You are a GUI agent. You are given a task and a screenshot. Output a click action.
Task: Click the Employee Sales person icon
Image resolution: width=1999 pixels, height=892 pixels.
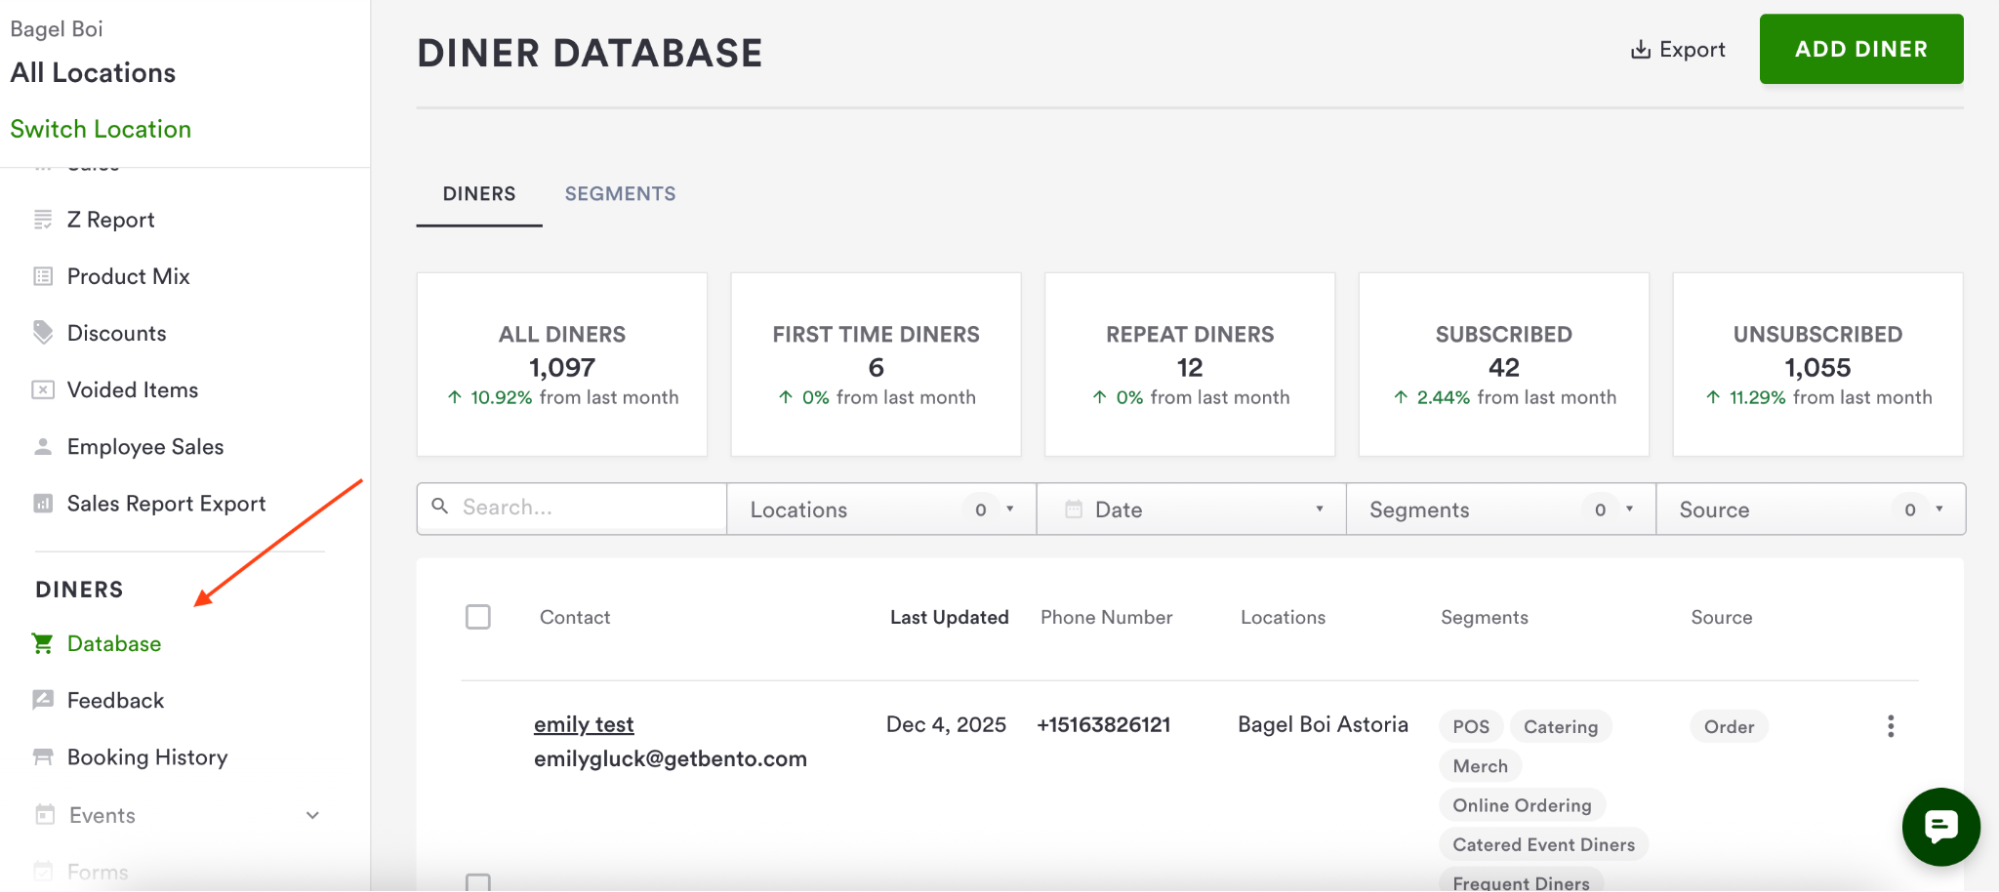point(43,447)
